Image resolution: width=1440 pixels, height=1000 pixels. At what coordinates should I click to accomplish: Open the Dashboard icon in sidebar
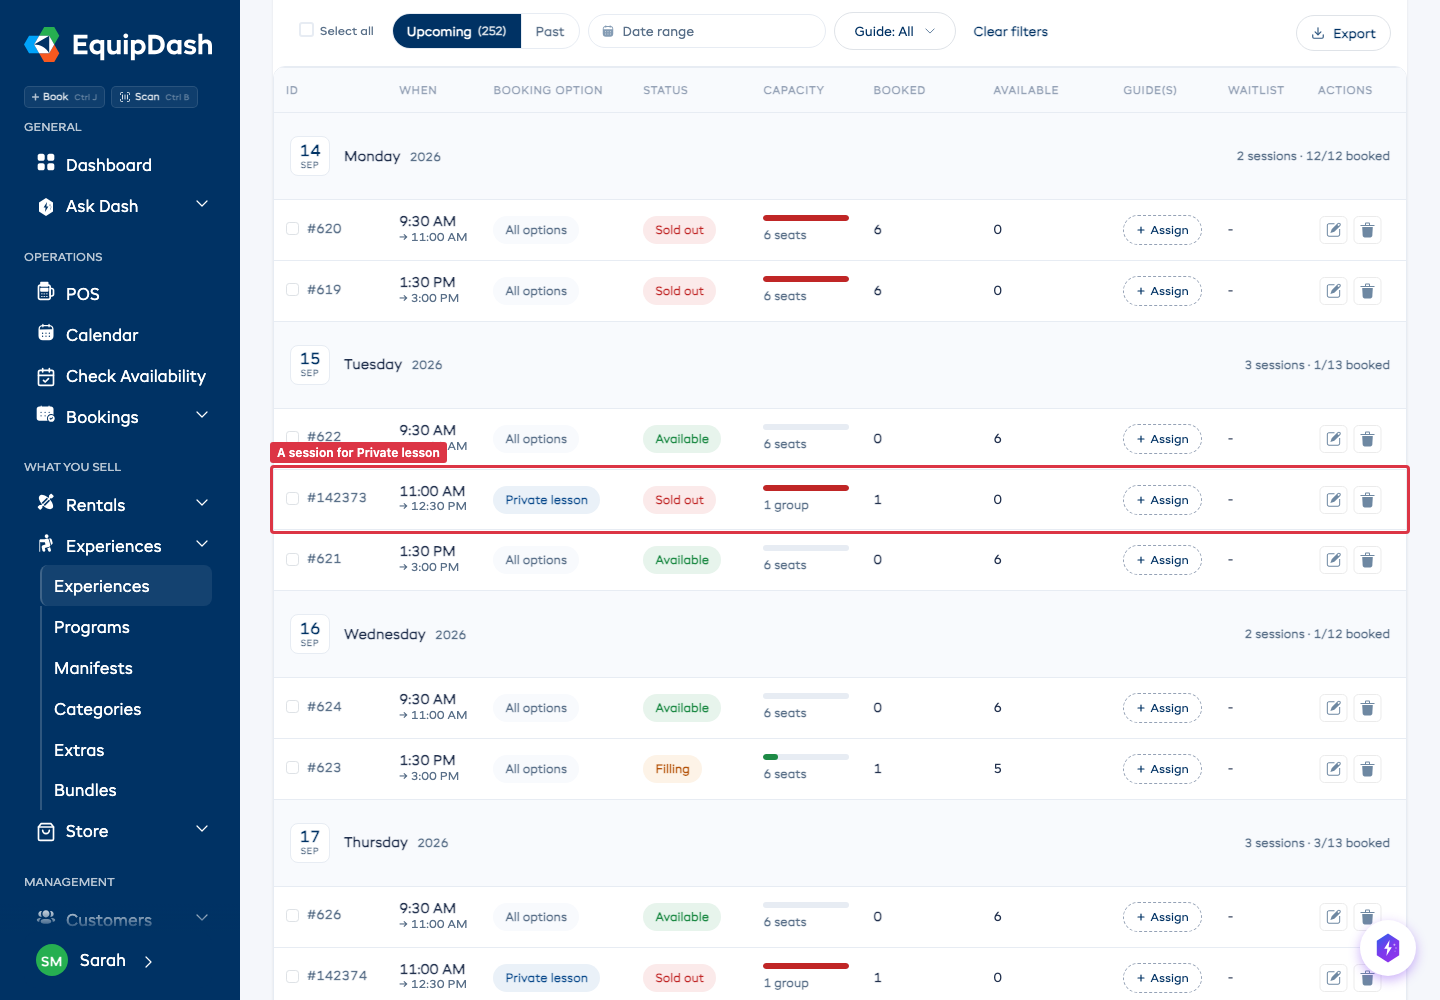click(46, 162)
